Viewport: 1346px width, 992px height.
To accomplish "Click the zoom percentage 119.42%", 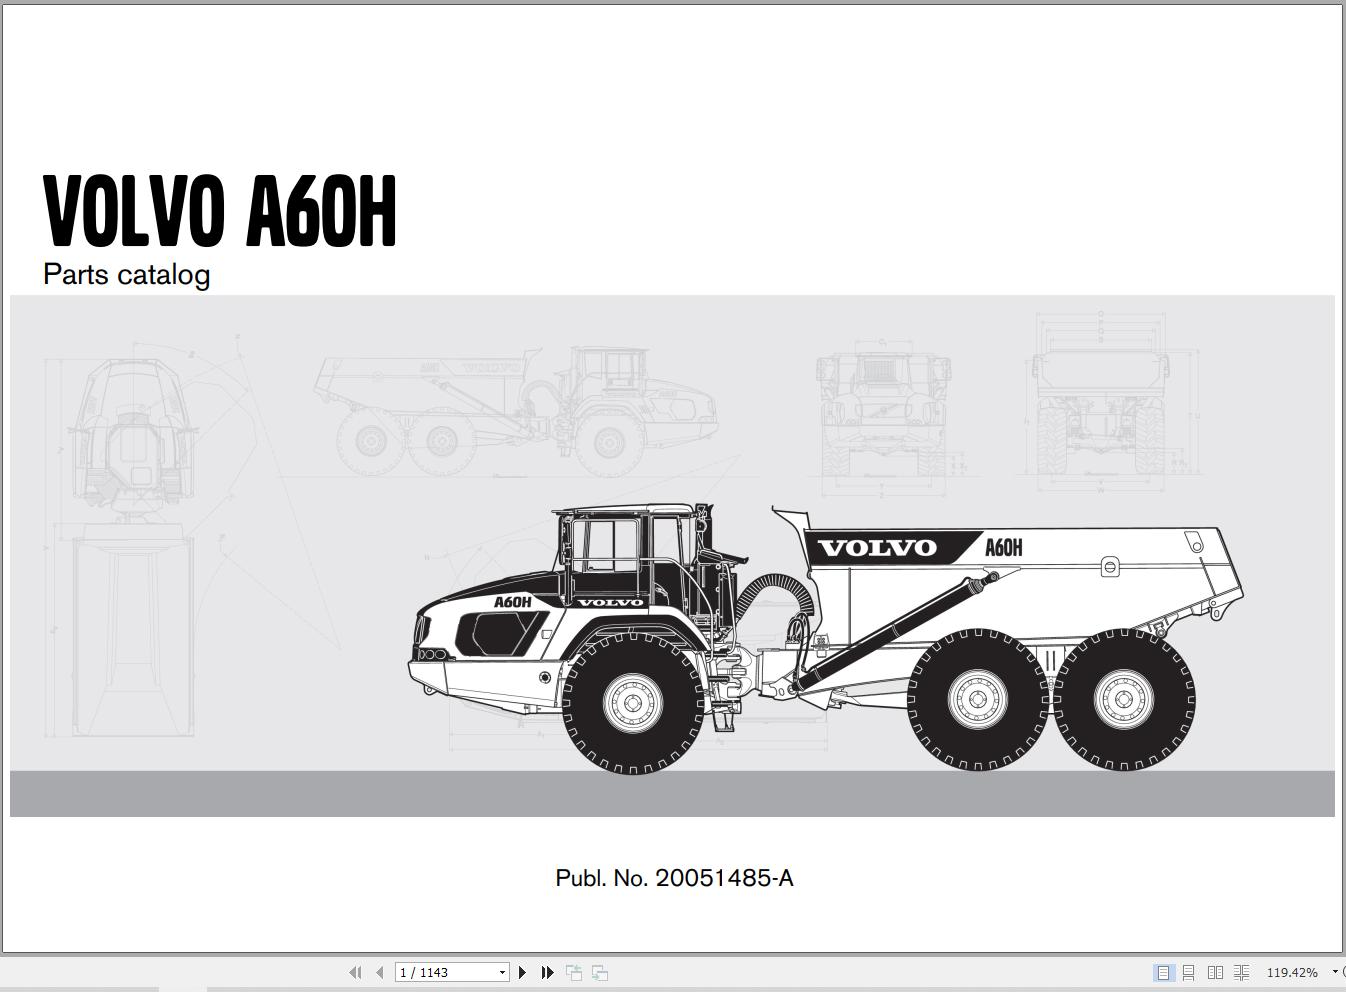I will click(1292, 972).
